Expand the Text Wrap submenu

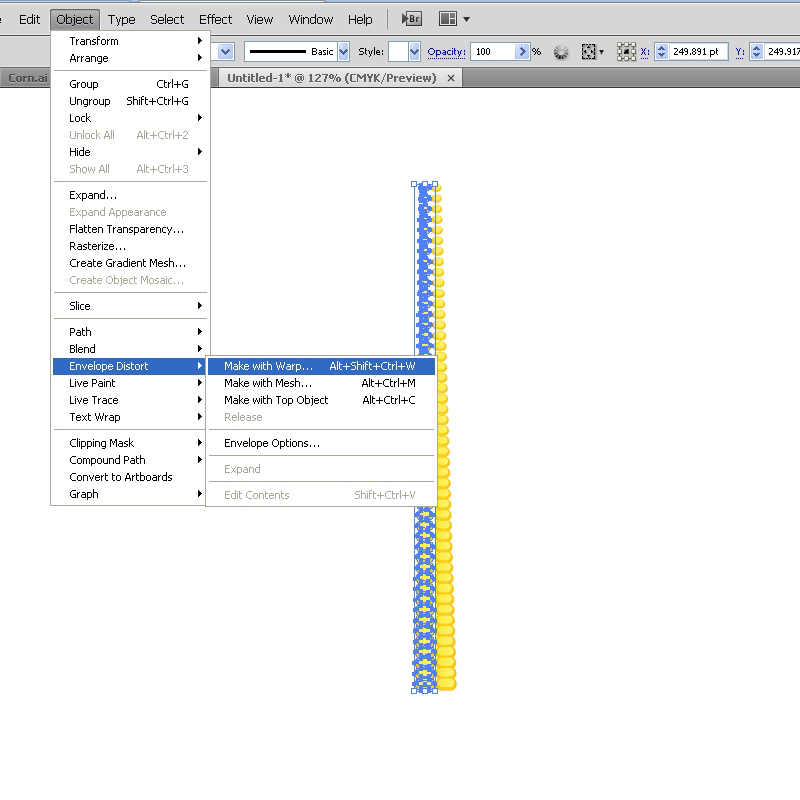click(x=130, y=417)
